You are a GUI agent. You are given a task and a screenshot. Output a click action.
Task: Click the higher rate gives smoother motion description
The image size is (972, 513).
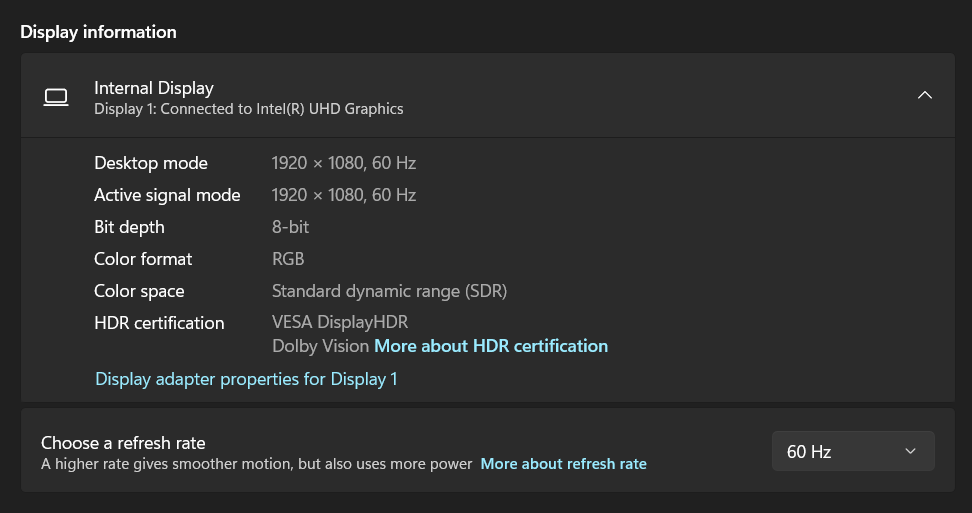(257, 463)
